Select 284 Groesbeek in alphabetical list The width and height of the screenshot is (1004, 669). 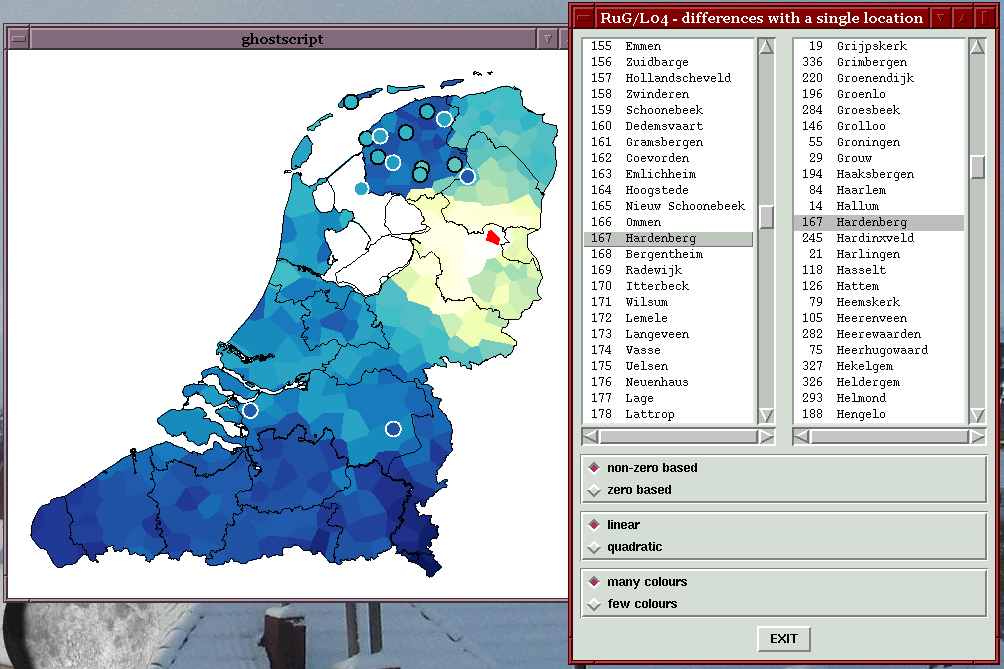[x=879, y=110]
